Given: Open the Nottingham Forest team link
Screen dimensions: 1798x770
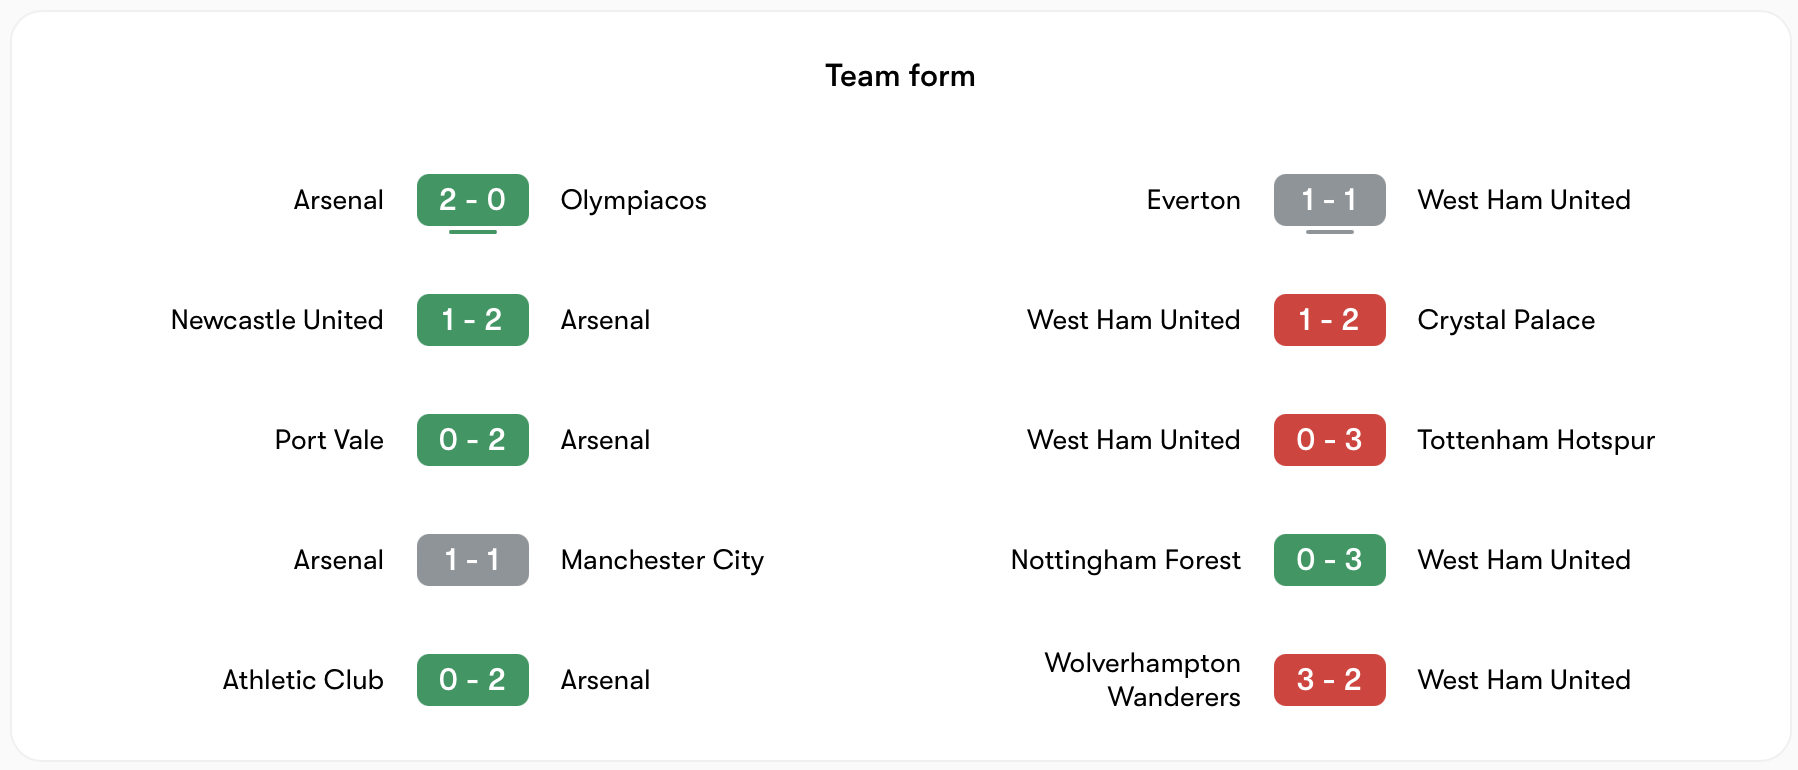Looking at the screenshot, I should point(1125,560).
